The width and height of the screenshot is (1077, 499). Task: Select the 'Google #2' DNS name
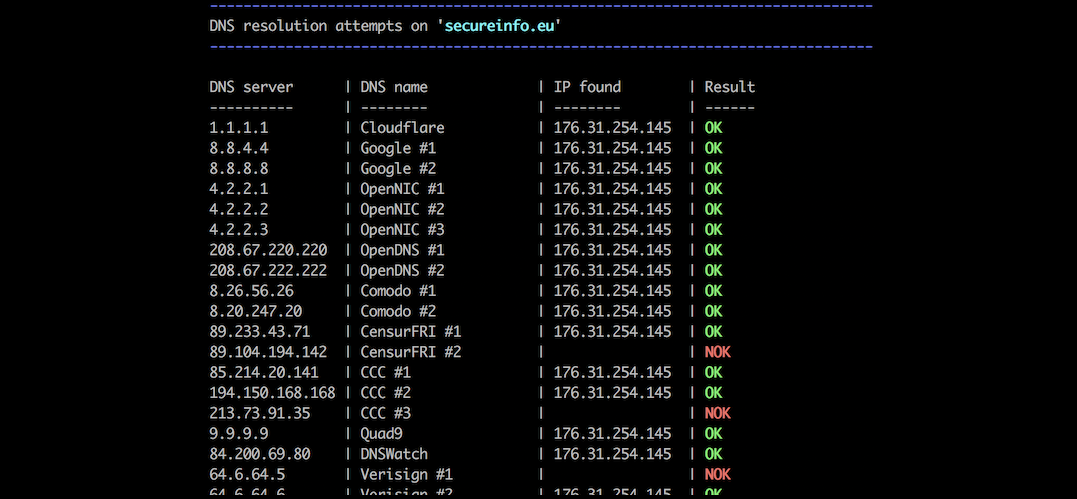(x=398, y=168)
